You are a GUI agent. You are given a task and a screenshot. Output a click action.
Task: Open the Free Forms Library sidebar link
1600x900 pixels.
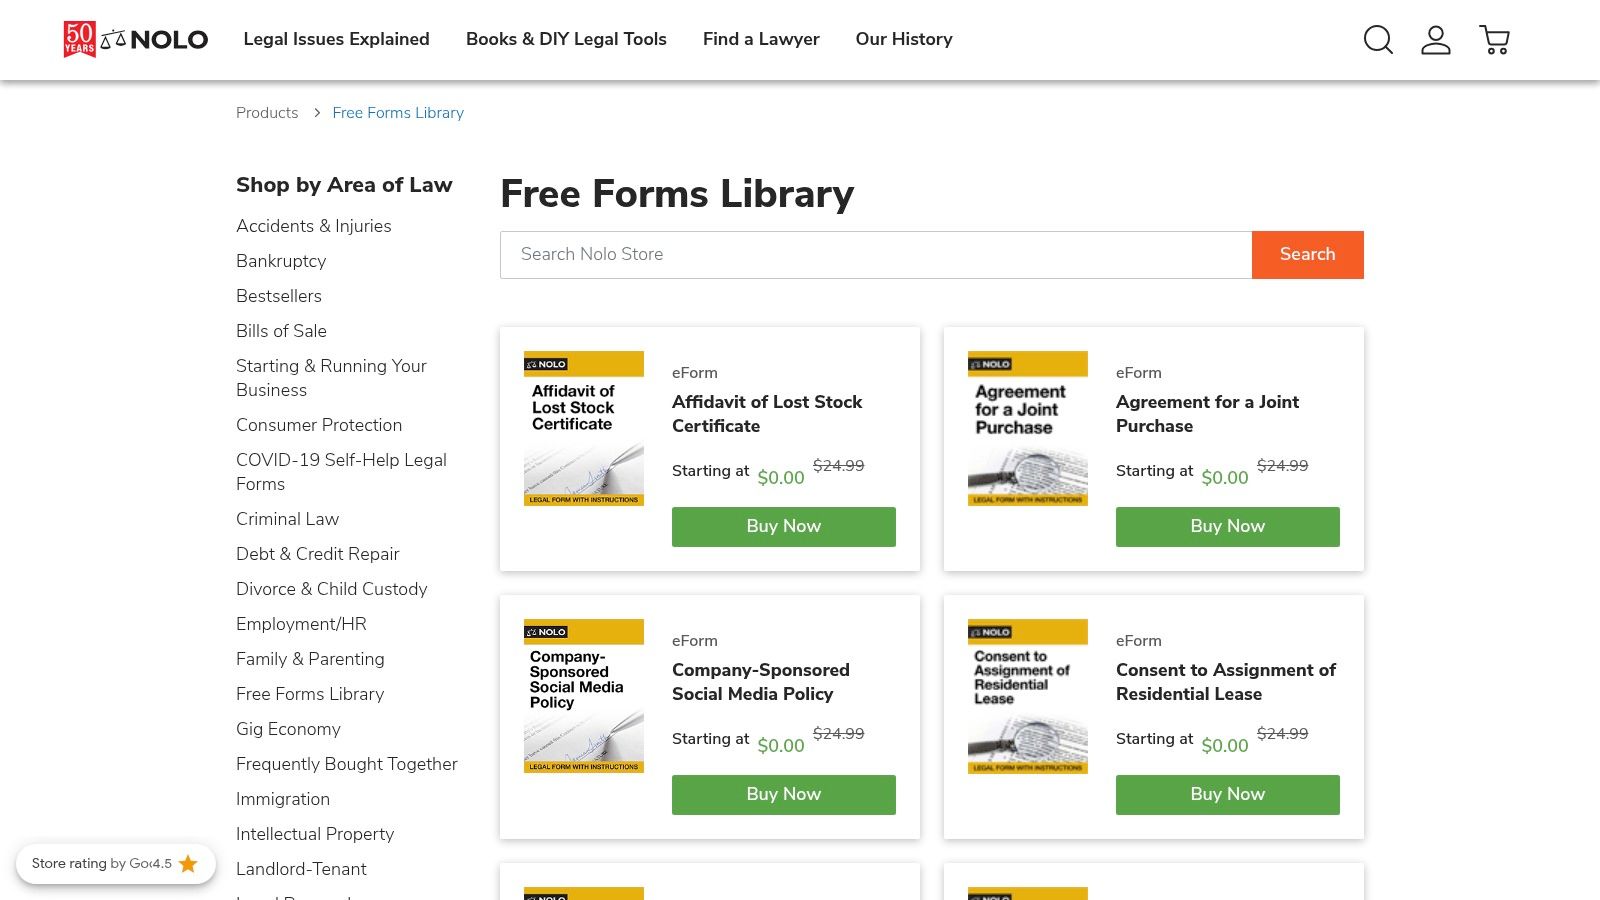click(309, 694)
